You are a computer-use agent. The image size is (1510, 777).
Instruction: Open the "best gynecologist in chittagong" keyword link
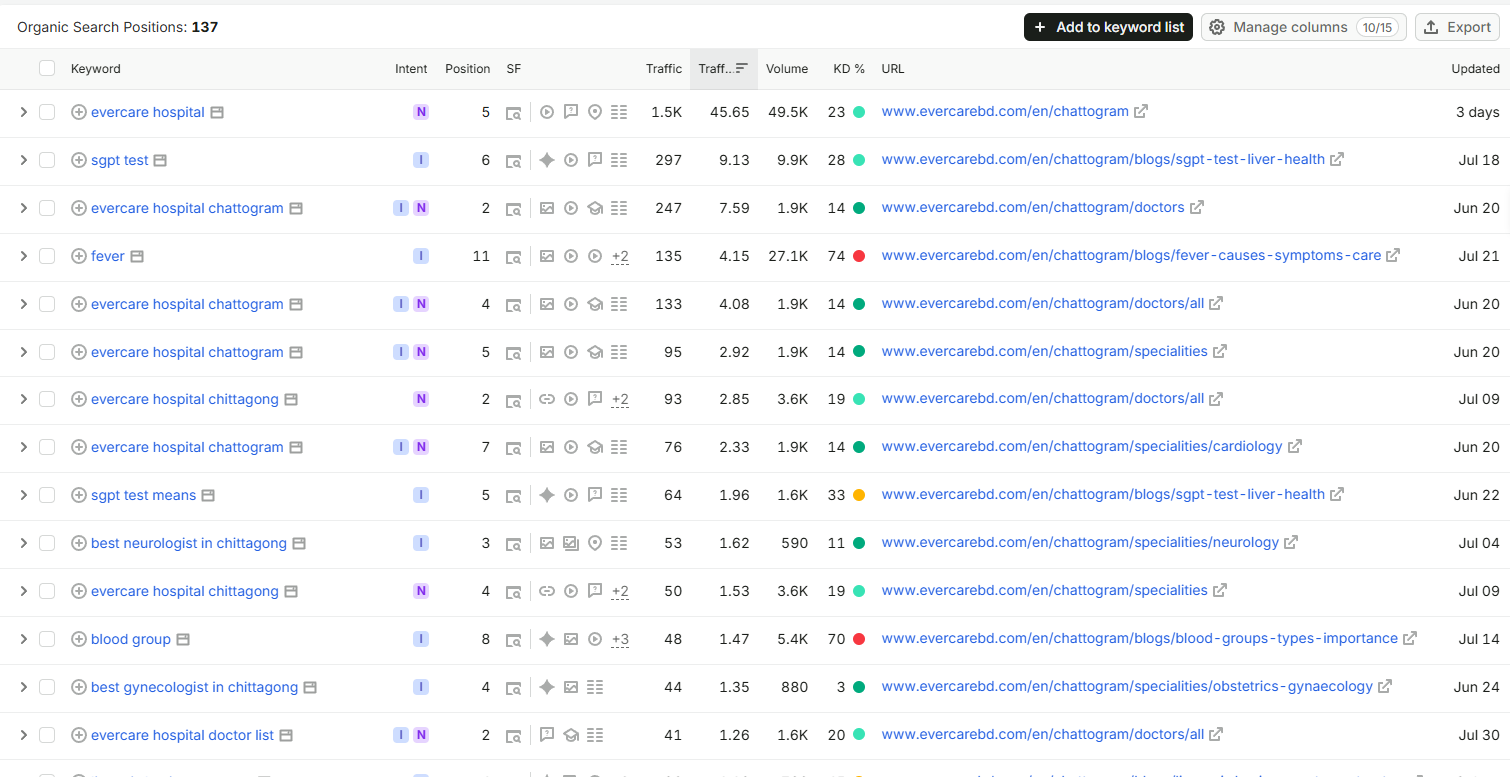(194, 687)
